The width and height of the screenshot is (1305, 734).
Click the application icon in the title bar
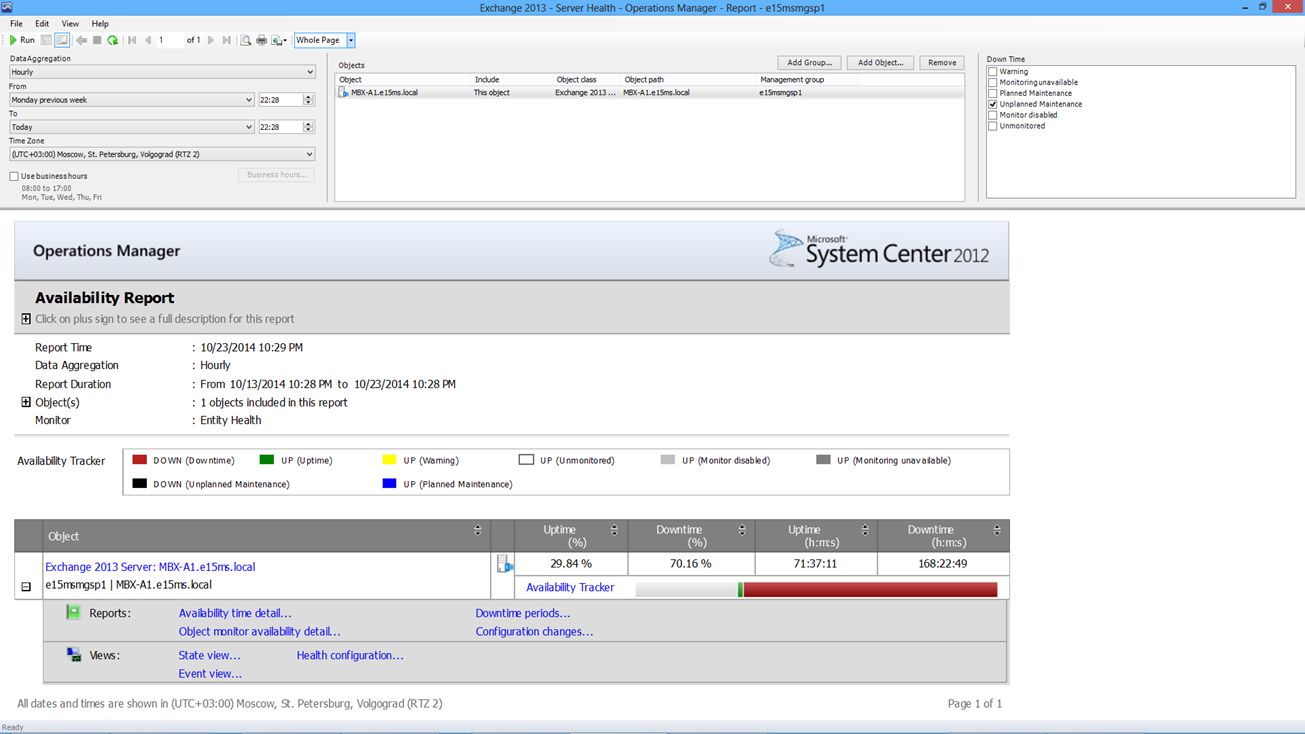coord(8,7)
